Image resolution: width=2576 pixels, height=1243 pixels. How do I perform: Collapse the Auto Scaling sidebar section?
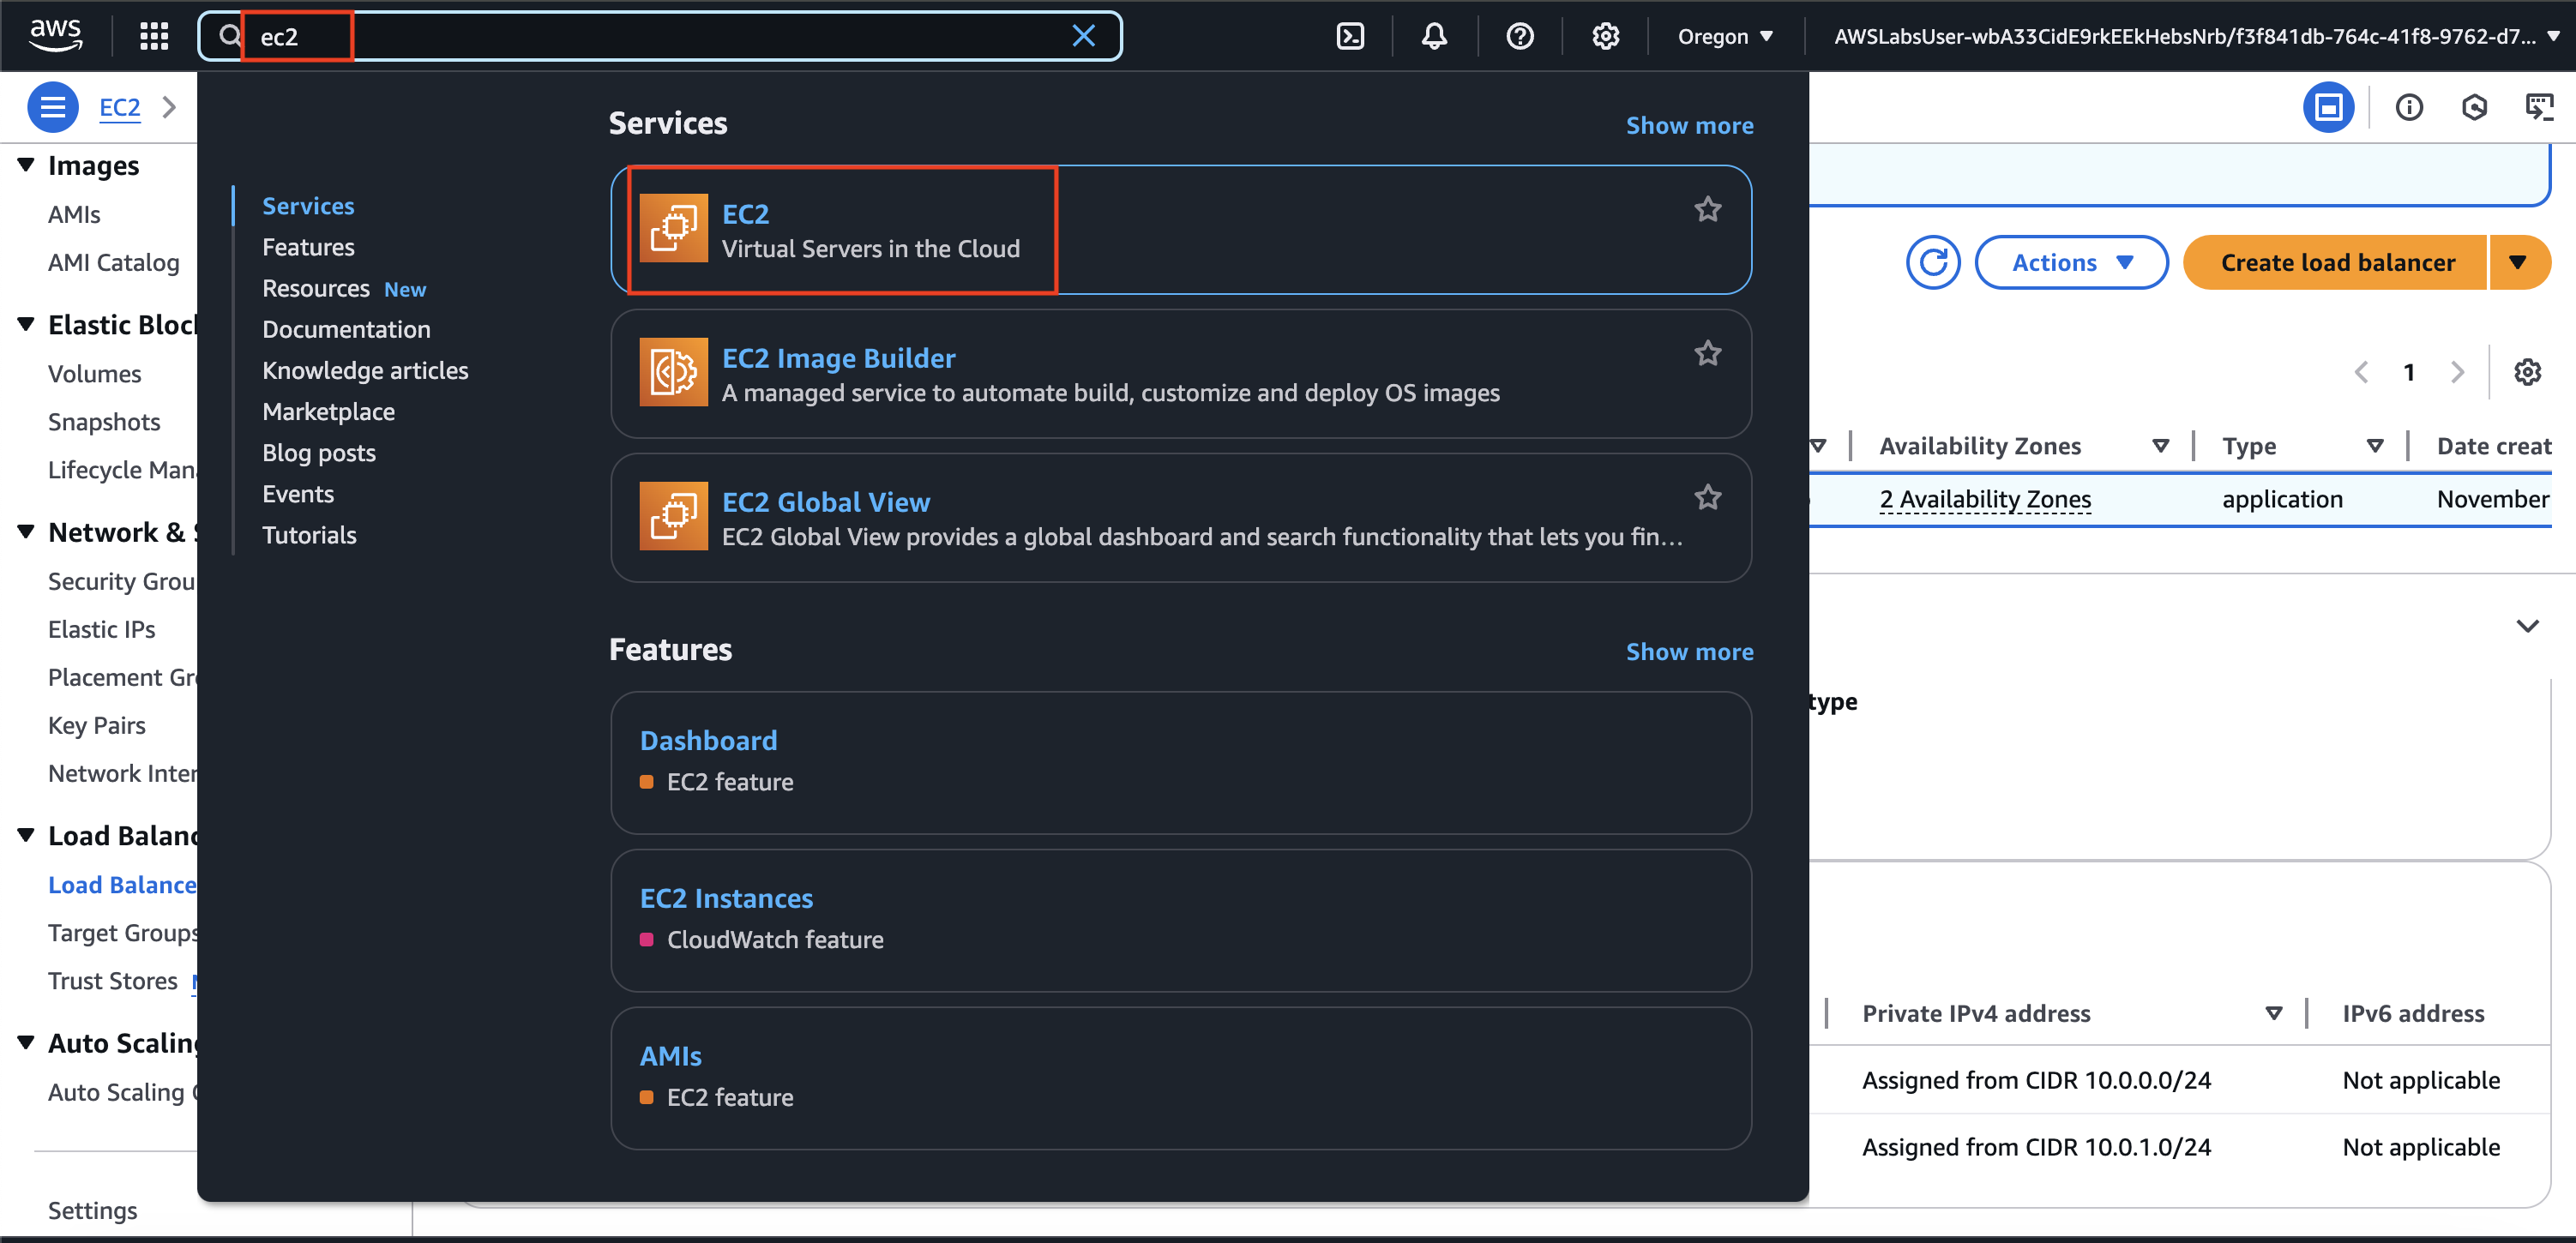click(26, 1042)
